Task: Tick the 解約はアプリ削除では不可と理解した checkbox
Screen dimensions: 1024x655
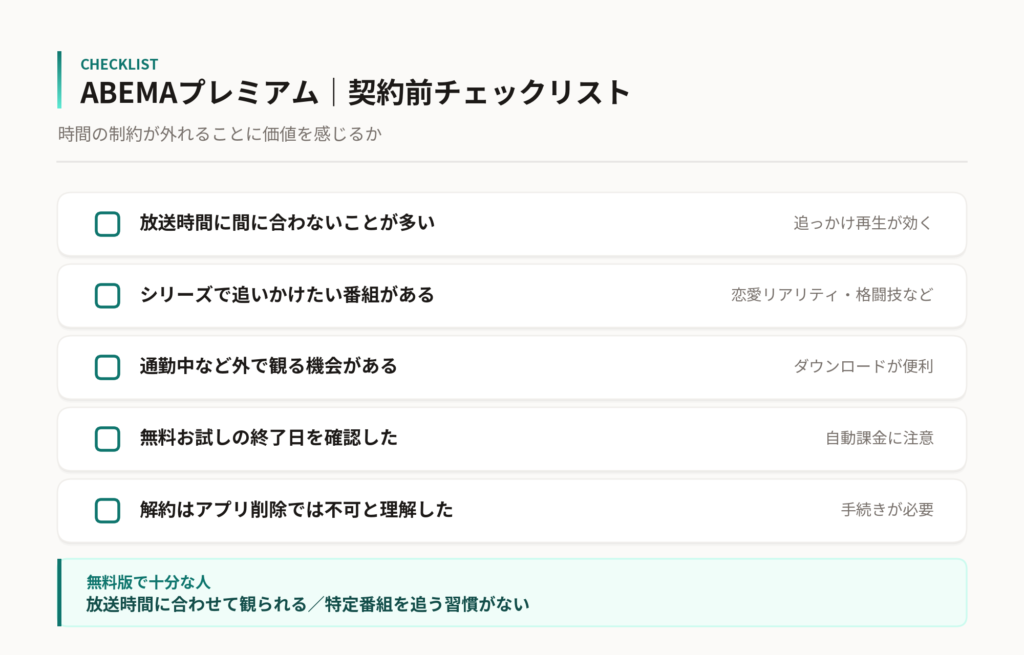Action: tap(108, 511)
